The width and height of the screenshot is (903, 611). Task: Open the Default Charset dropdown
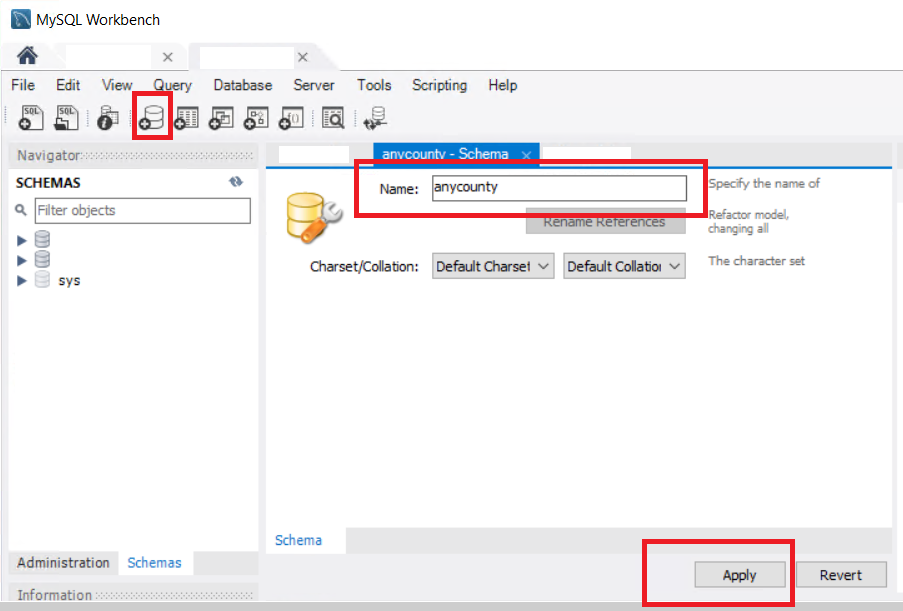[x=493, y=266]
